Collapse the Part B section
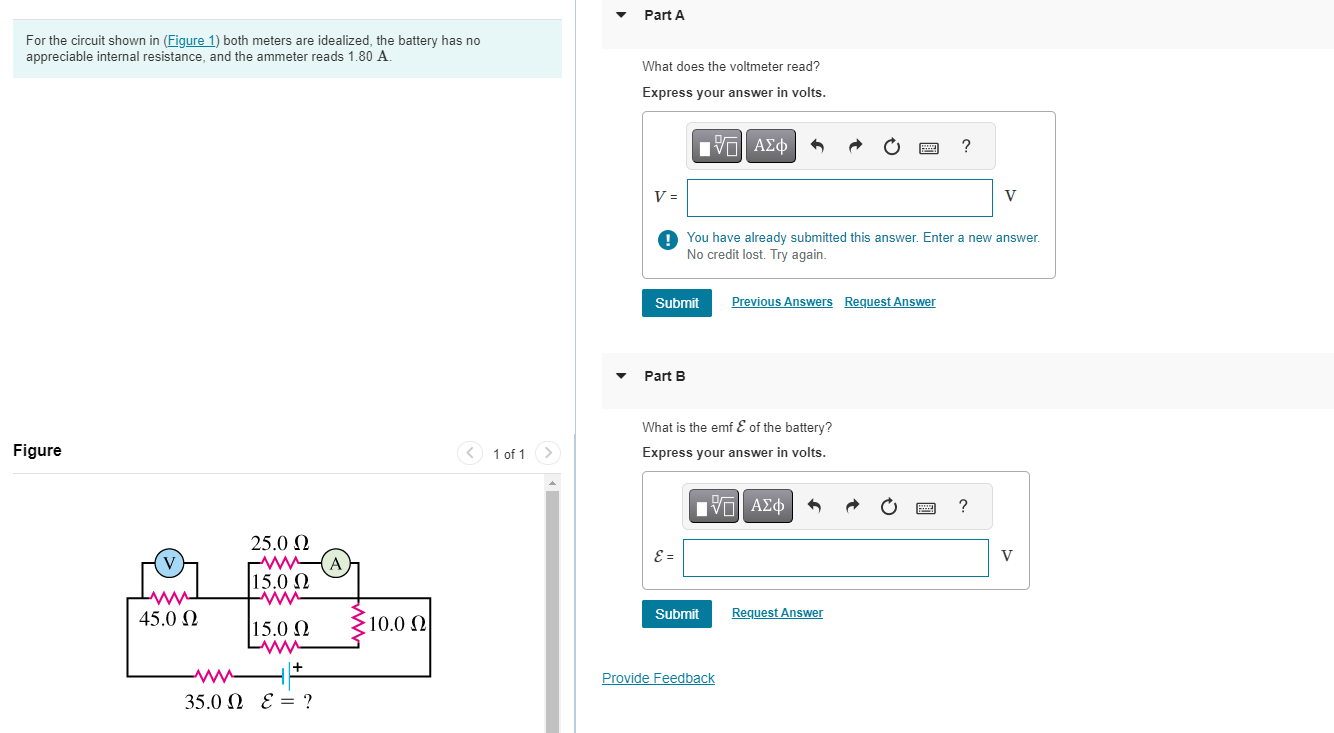This screenshot has width=1334, height=733. pyautogui.click(x=620, y=376)
